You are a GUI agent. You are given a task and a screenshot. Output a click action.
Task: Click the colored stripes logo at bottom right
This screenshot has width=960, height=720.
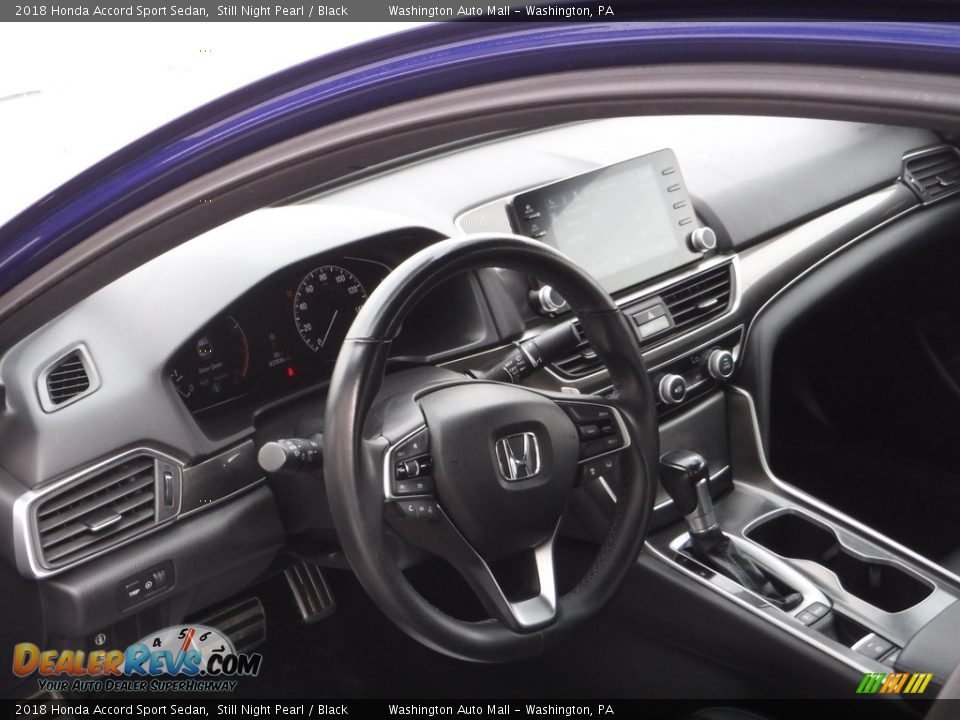coord(894,683)
